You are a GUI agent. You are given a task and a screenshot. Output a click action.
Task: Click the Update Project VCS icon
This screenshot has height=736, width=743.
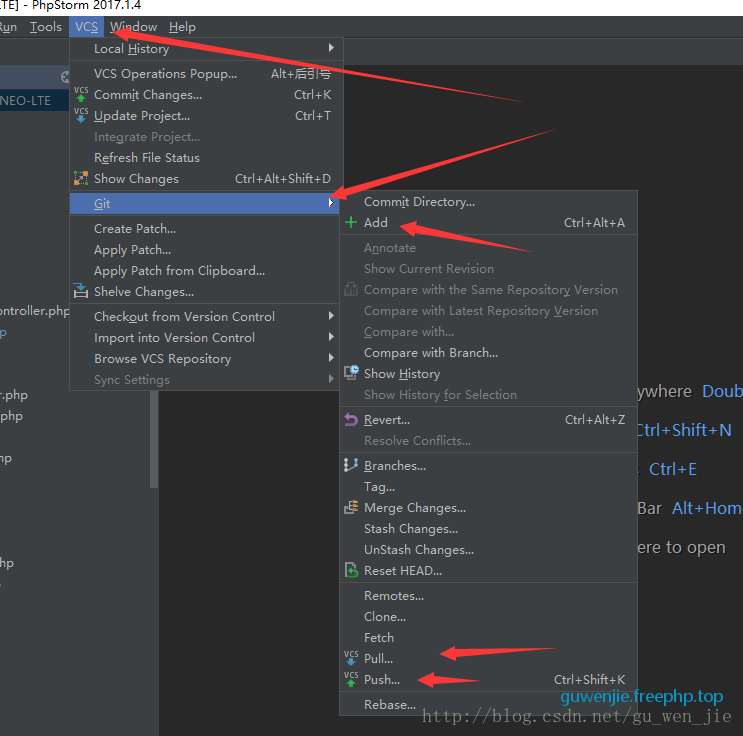81,116
